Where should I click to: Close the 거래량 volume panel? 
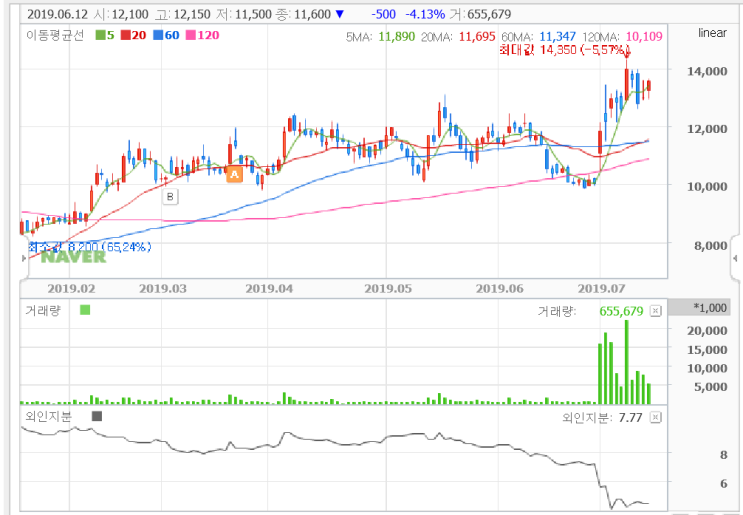(x=655, y=311)
